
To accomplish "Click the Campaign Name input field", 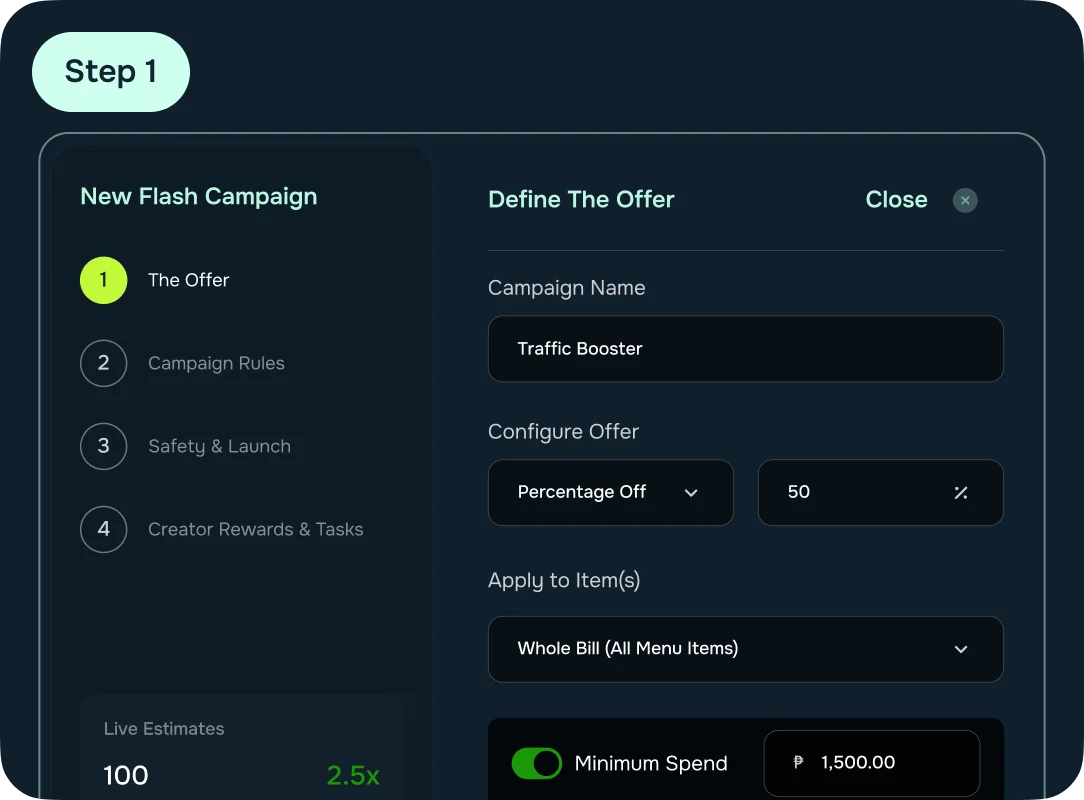I will point(745,349).
